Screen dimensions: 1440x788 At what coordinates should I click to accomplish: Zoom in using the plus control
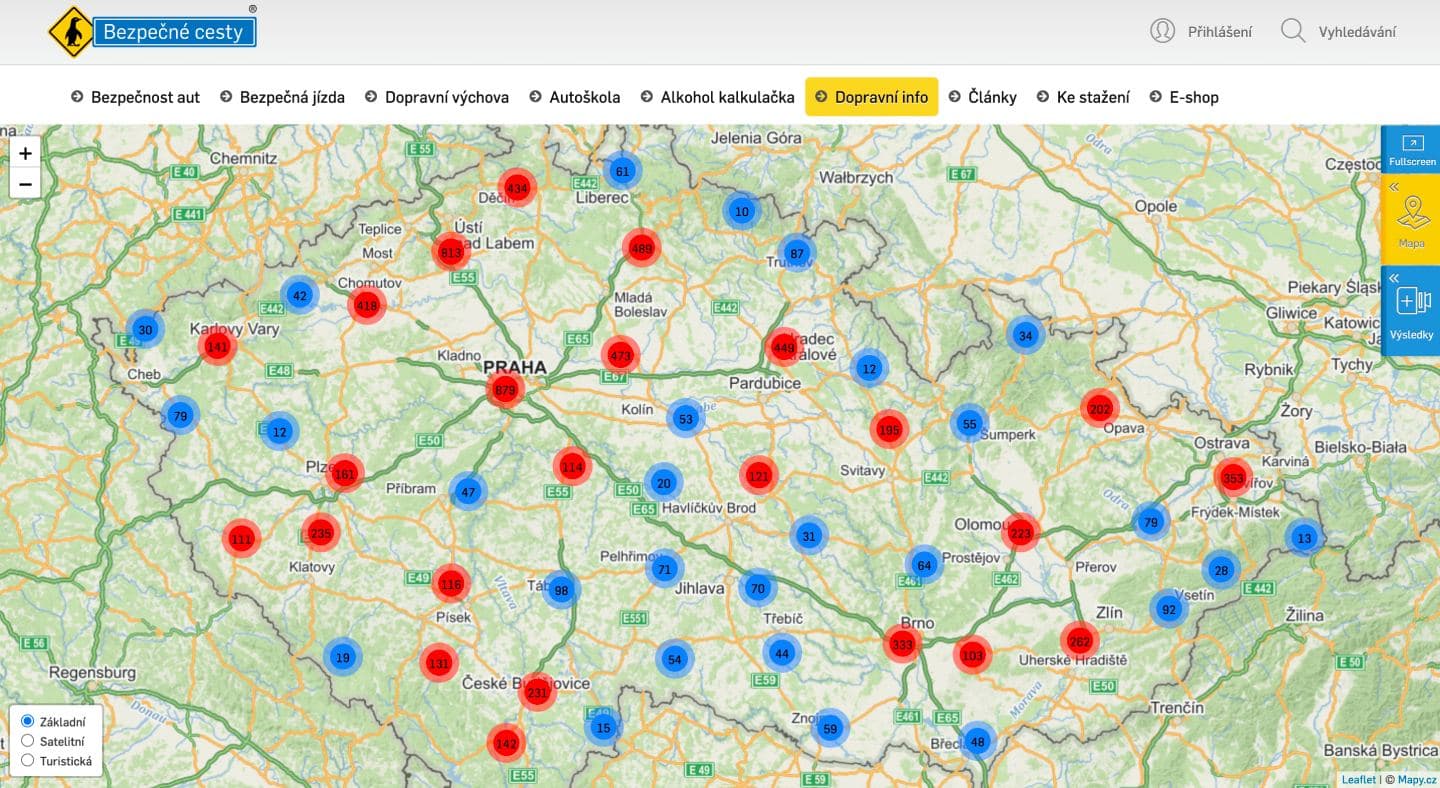click(x=25, y=153)
